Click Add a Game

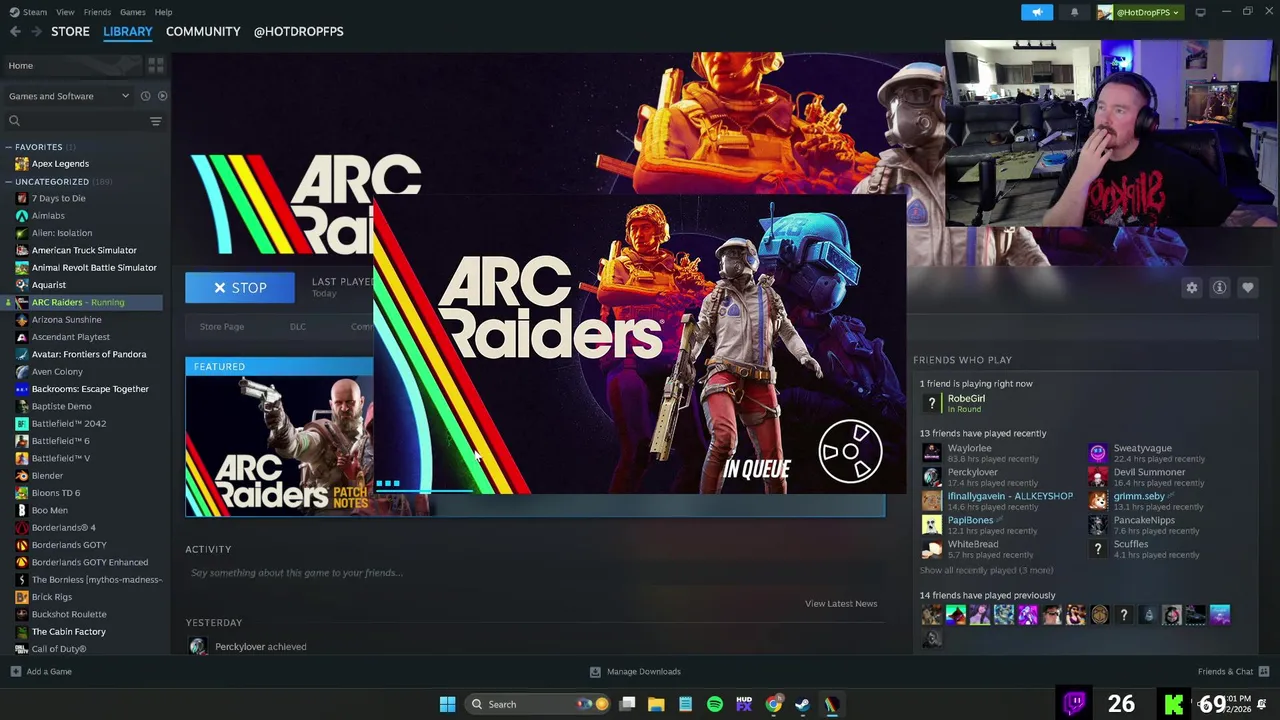(x=40, y=672)
